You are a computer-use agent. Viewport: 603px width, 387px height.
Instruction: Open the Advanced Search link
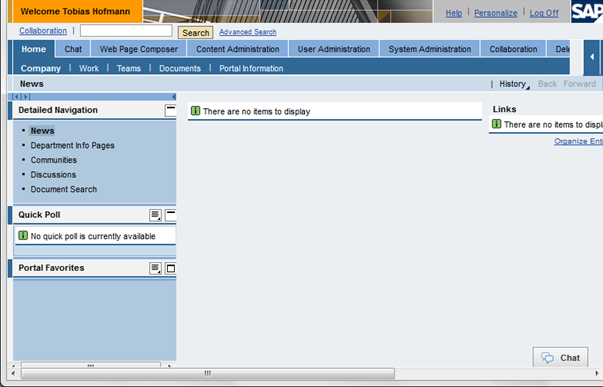point(248,32)
